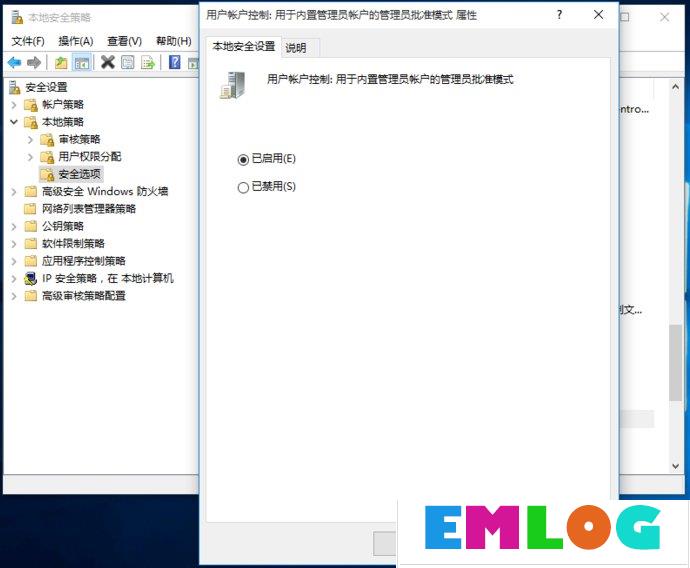Viewport: 690px width, 568px height.
Task: Open the 帮助(H) menu
Action: pos(173,41)
